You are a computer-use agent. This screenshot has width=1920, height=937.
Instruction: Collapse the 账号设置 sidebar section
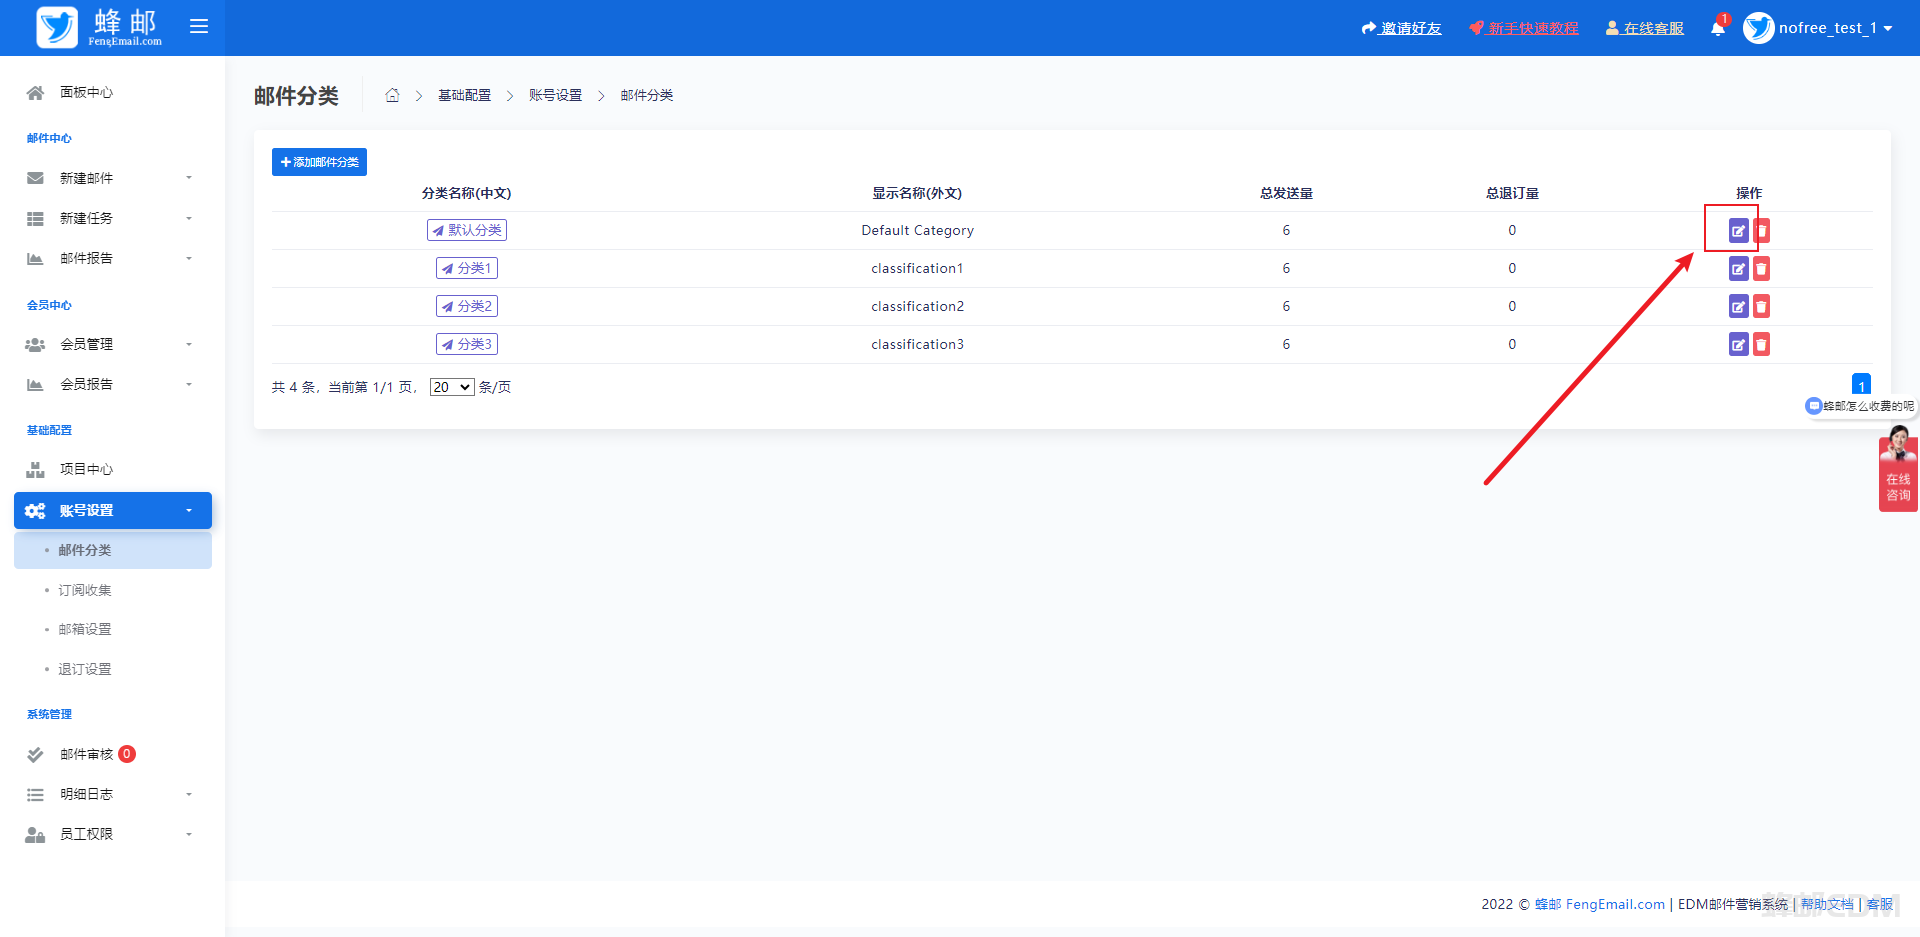coord(113,510)
